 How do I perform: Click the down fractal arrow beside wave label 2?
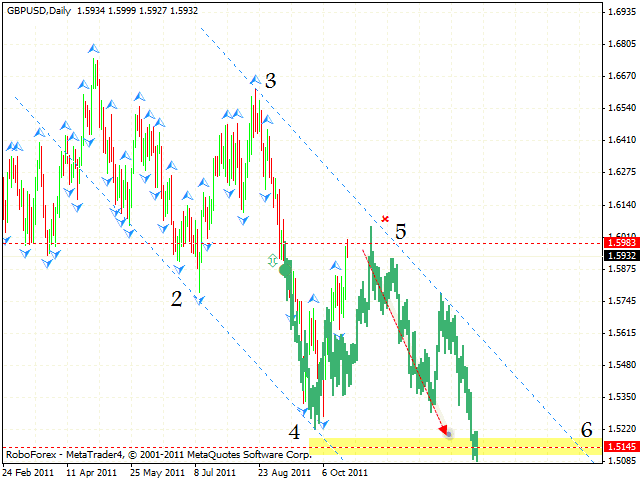pos(199,301)
